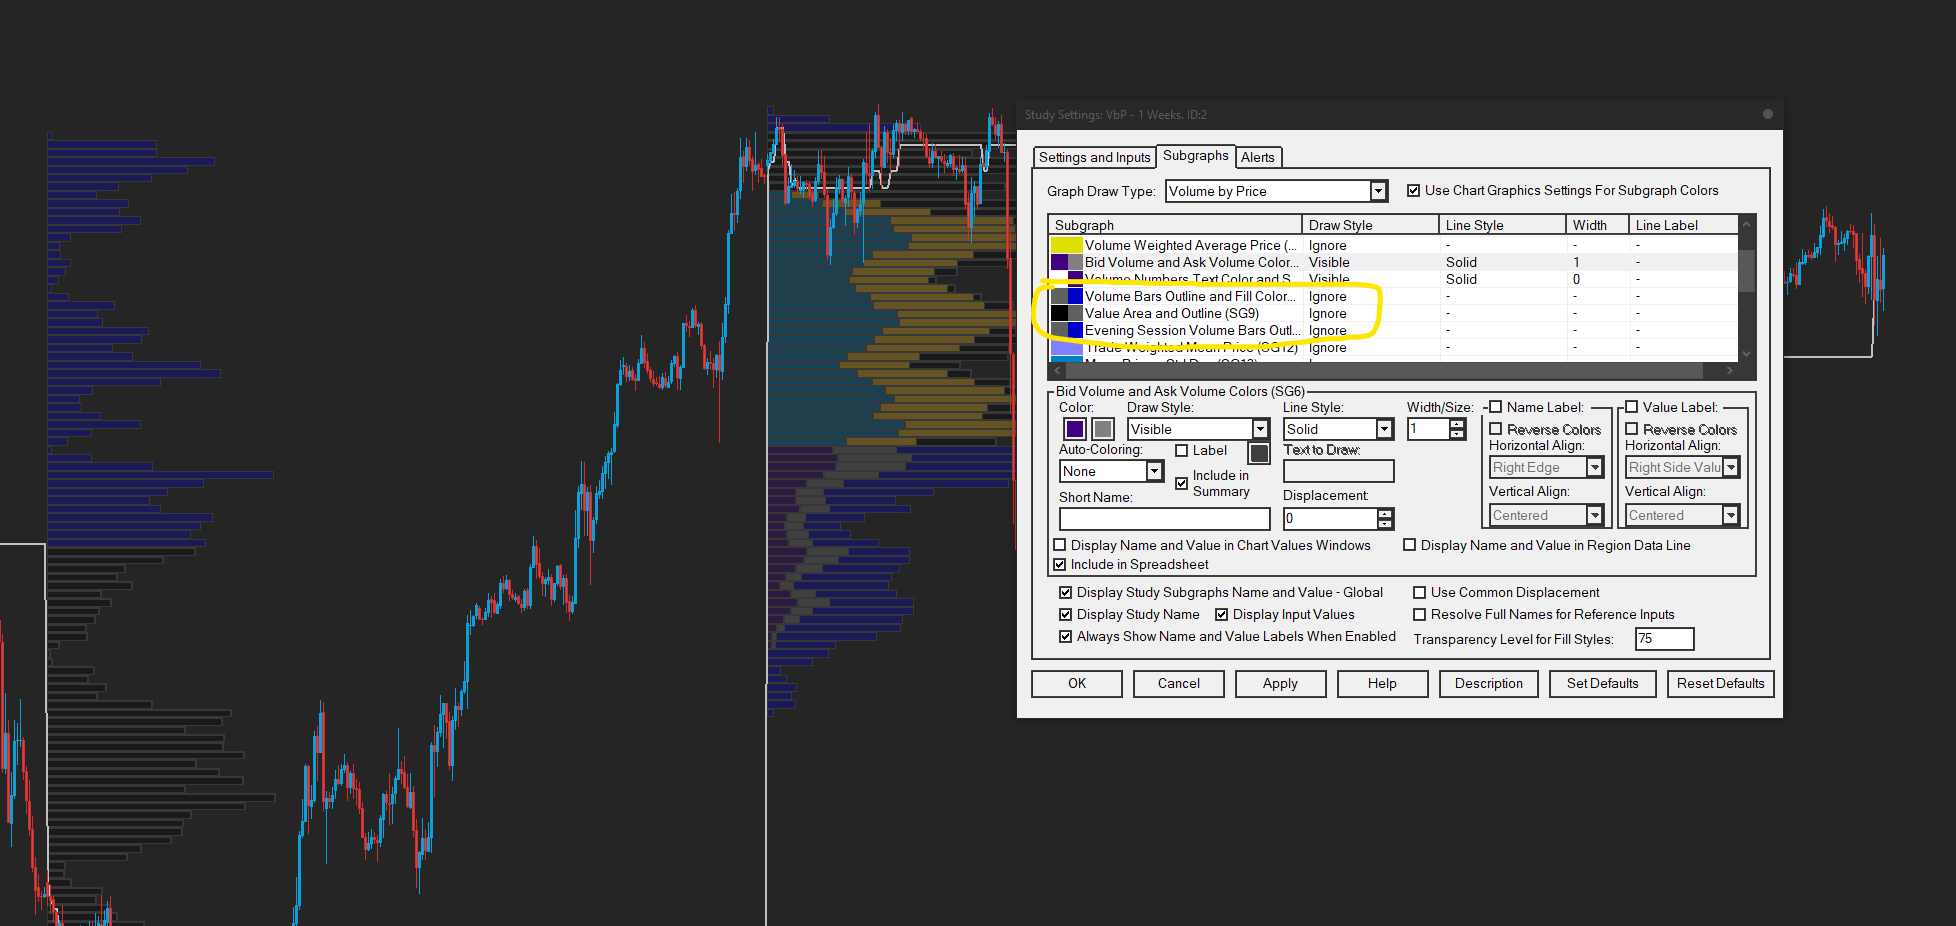Click the Displacement spinner arrows
The width and height of the screenshot is (1956, 926).
click(1385, 519)
